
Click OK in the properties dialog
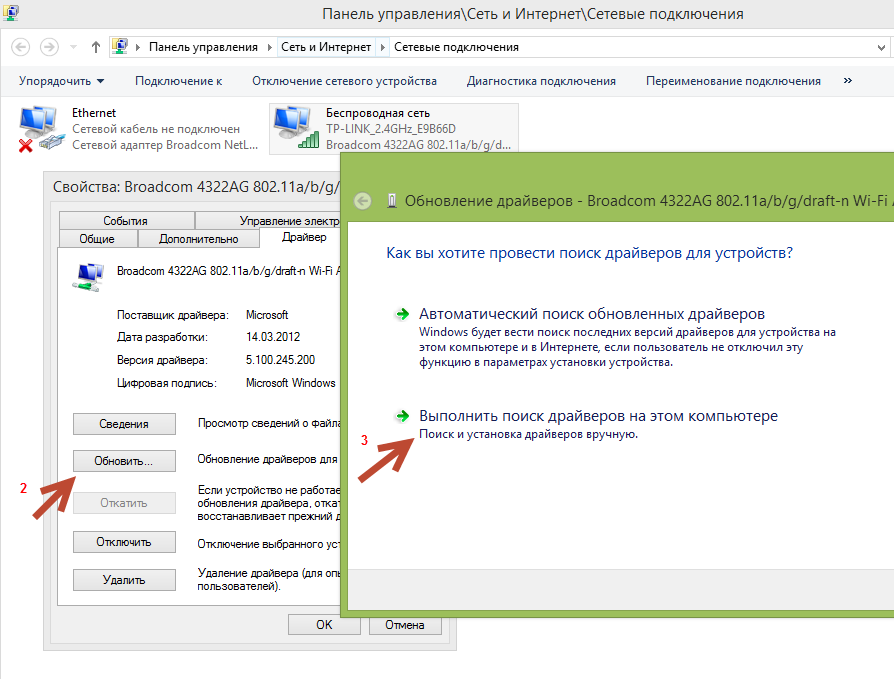click(x=324, y=625)
